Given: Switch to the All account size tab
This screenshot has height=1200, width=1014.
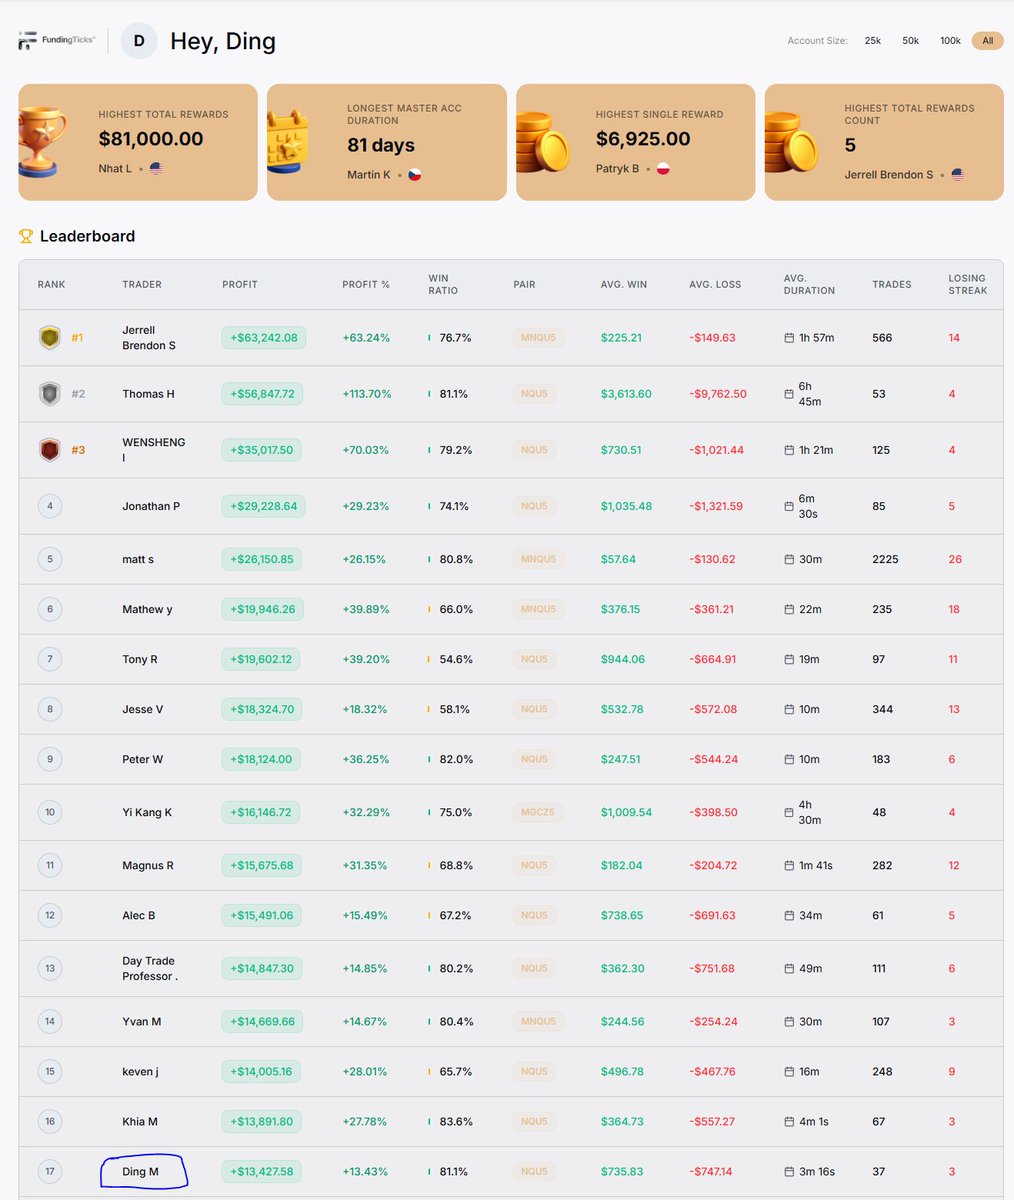Looking at the screenshot, I should pyautogui.click(x=988, y=41).
